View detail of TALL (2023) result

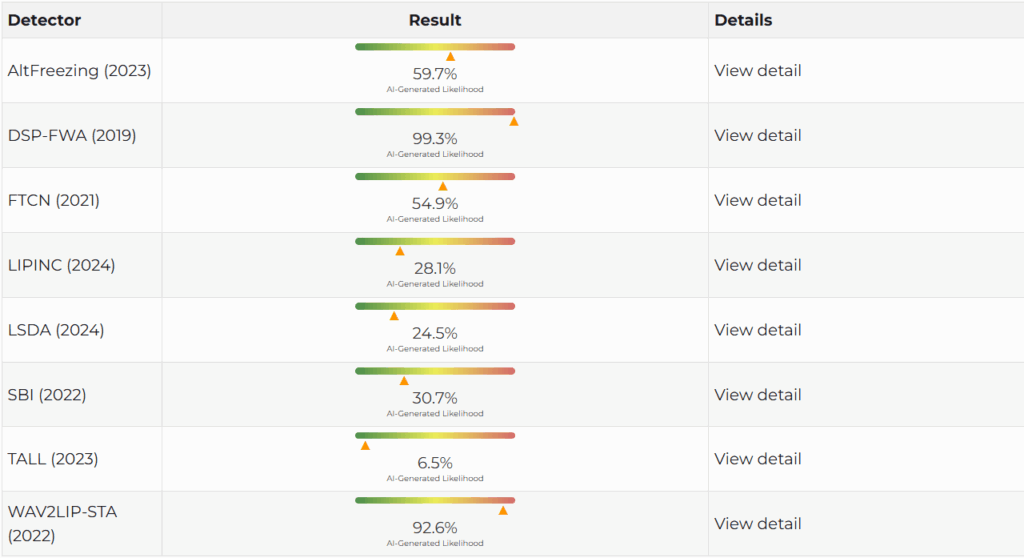point(758,459)
